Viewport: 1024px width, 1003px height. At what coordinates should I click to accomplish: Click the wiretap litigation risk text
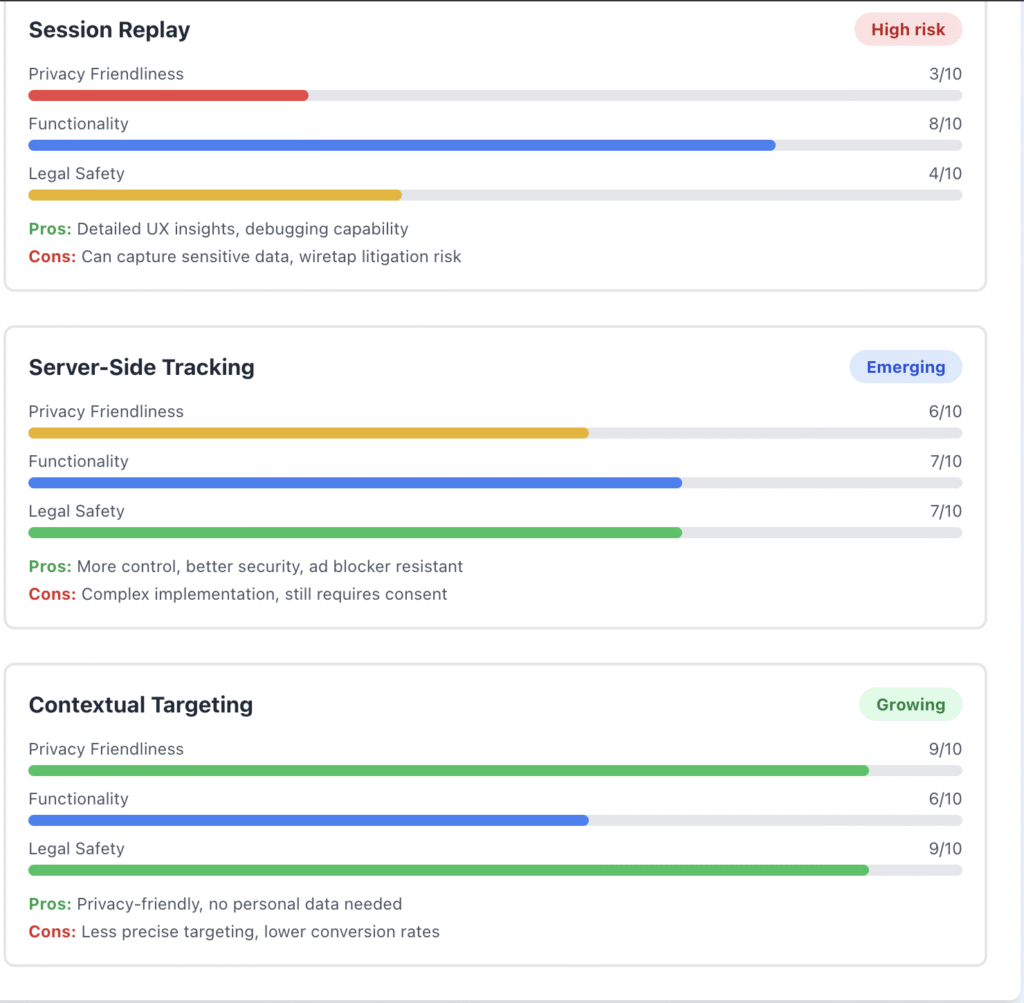381,256
